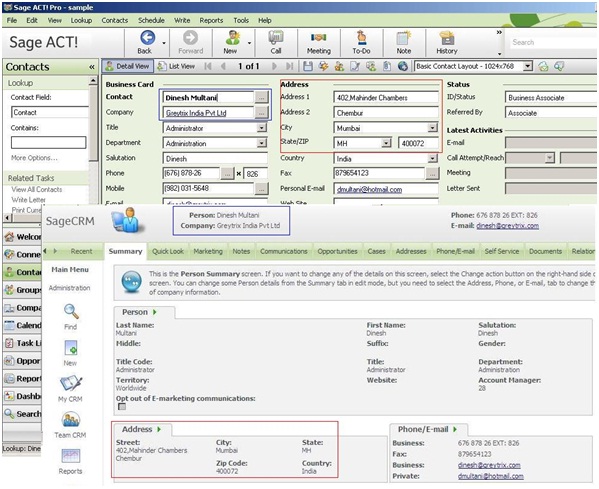Expand the Person section arrow
Viewport: 599px width, 489px height.
pos(155,312)
